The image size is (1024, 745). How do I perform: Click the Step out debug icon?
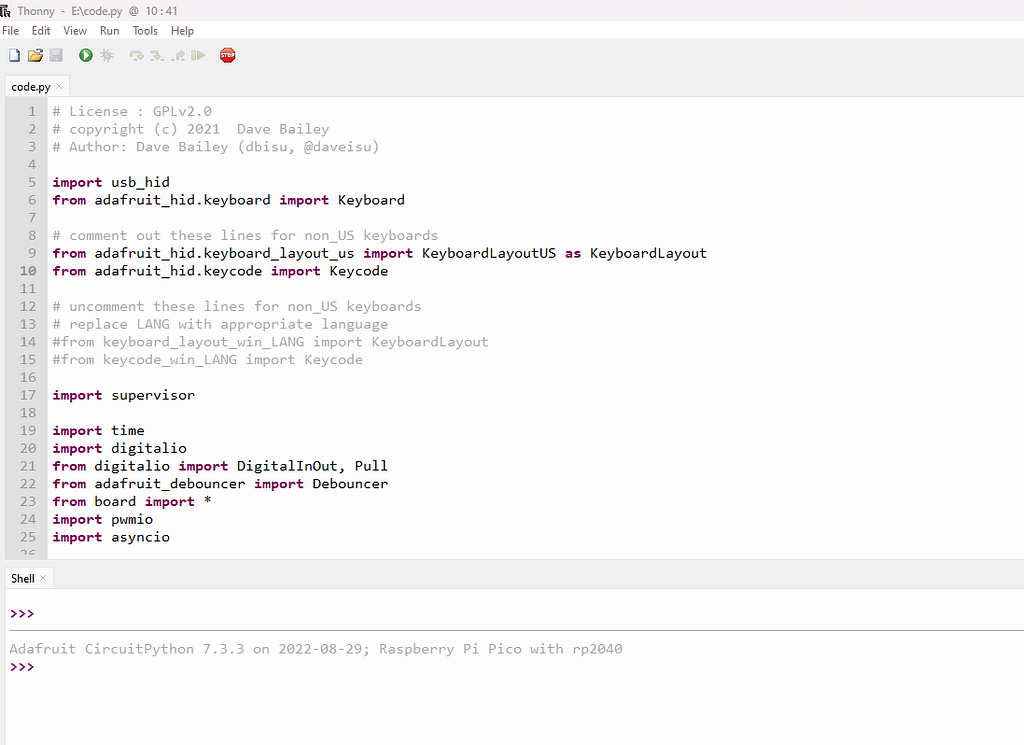(x=178, y=55)
